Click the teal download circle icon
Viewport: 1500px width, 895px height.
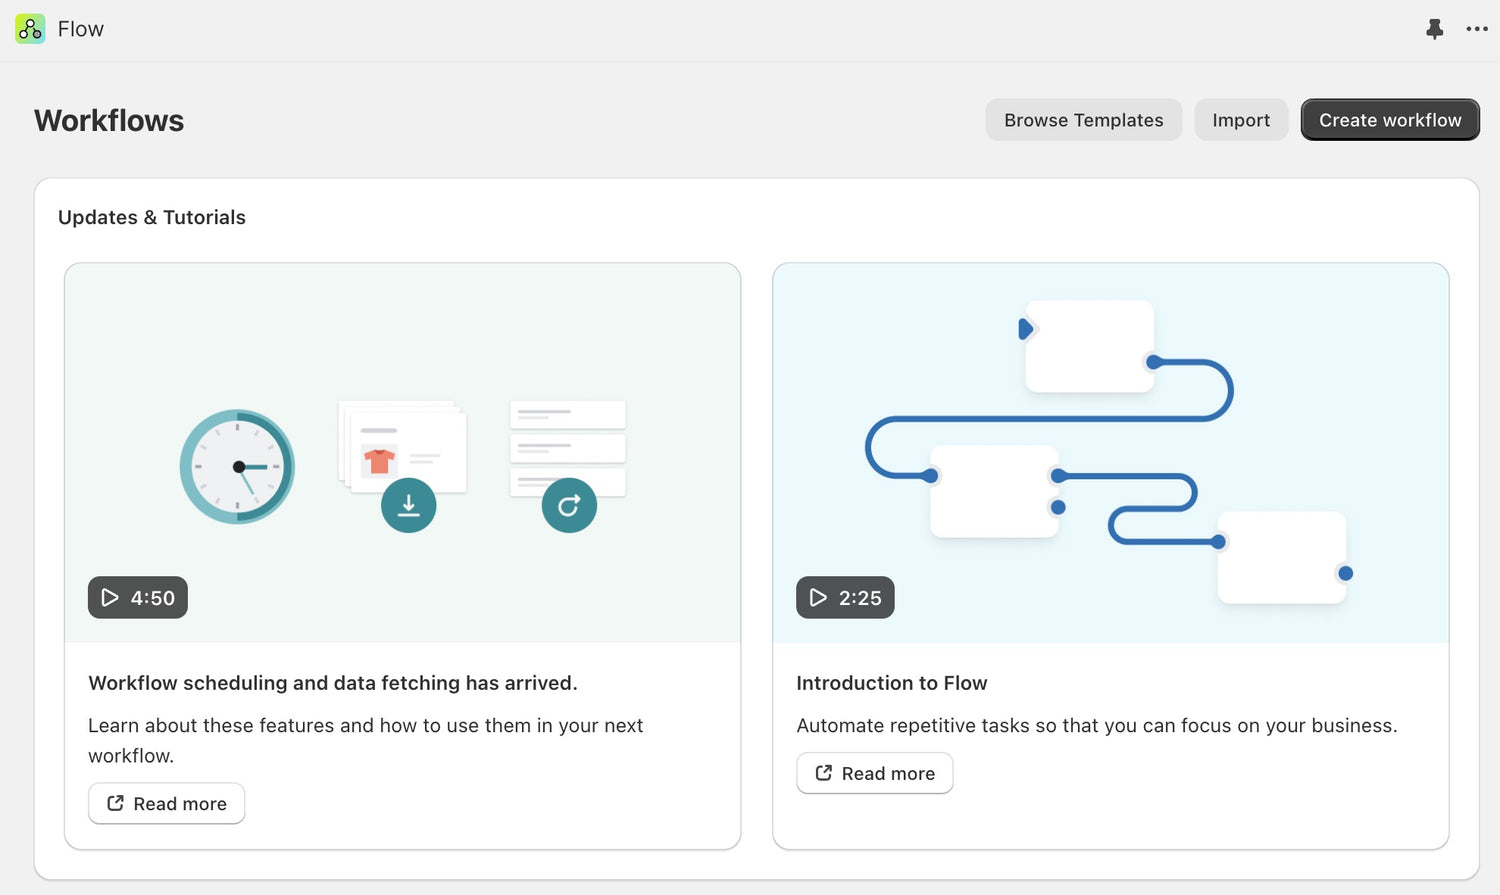pyautogui.click(x=408, y=505)
